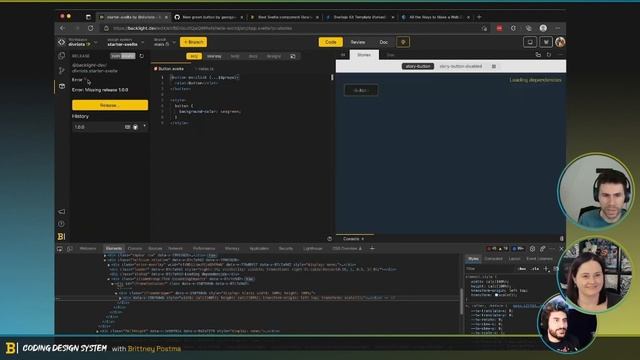Viewport: 640px width, 360px height.
Task: Click the red extension icon in browser toolbar
Action: pyautogui.click(x=499, y=28)
